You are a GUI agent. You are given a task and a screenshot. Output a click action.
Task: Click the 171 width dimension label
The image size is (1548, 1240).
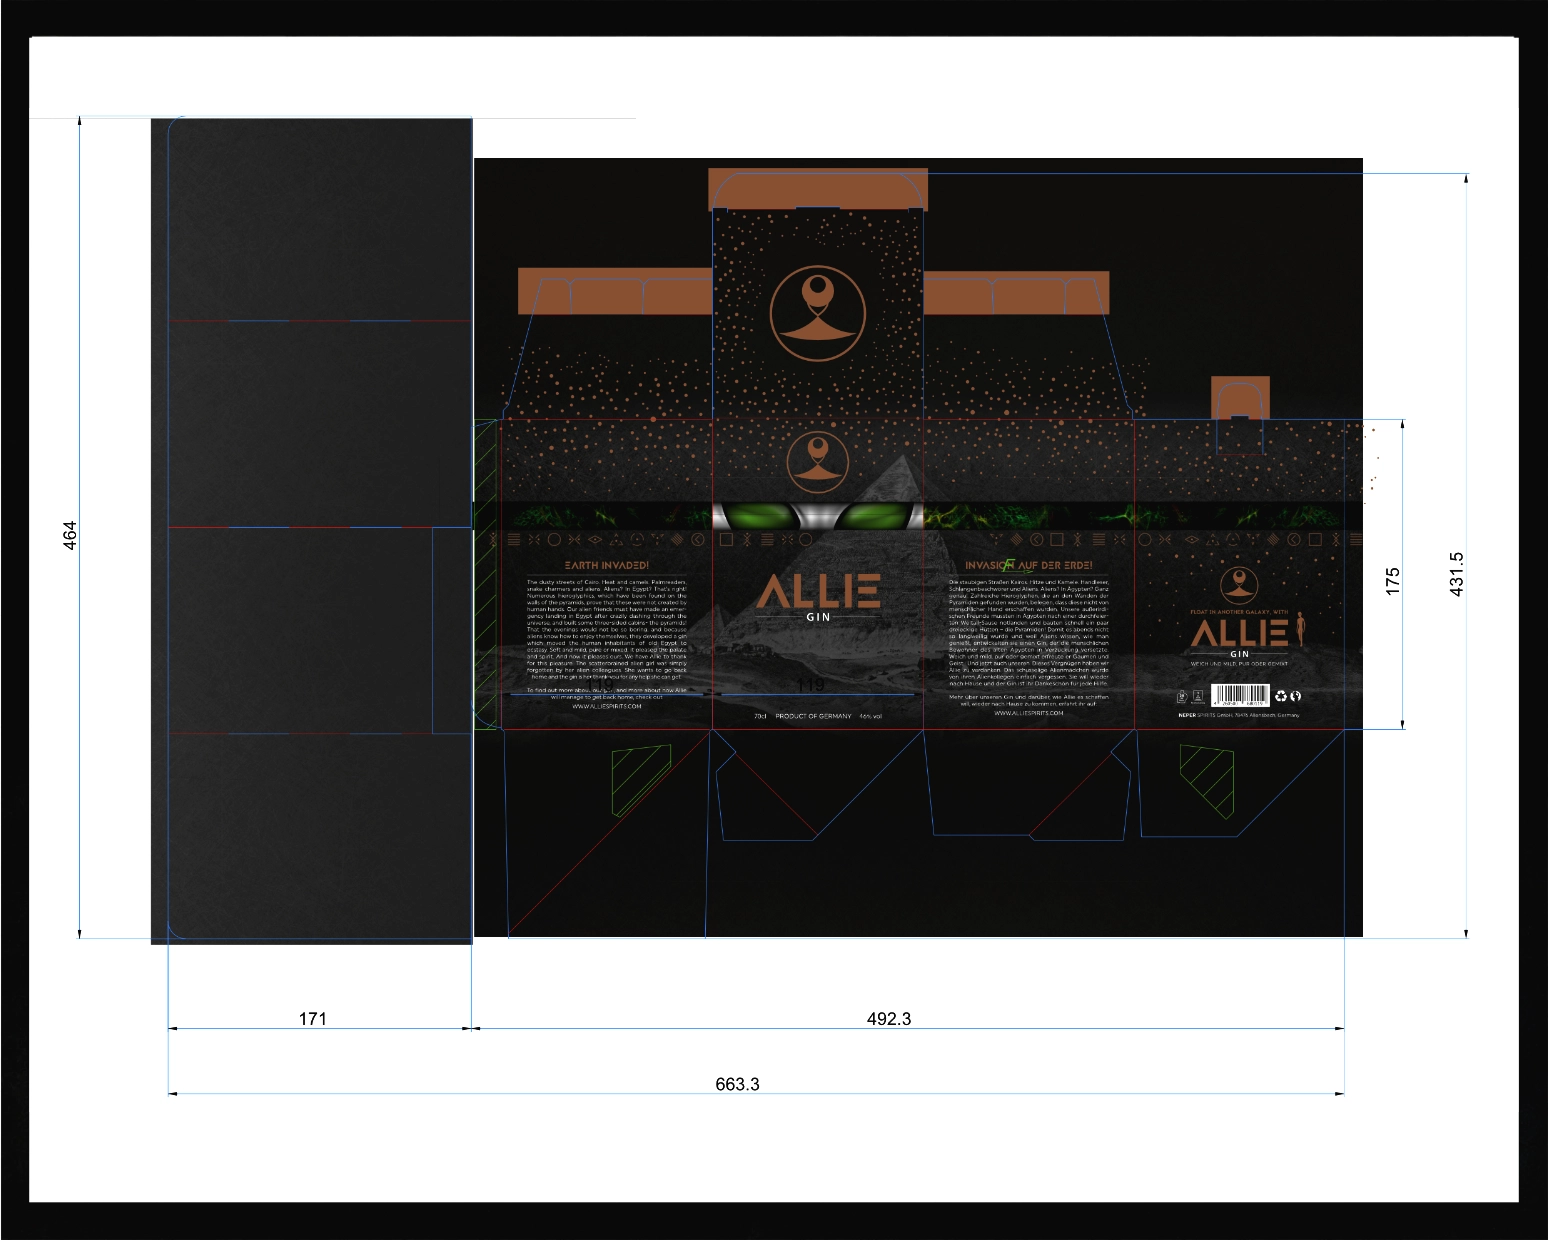313,1018
